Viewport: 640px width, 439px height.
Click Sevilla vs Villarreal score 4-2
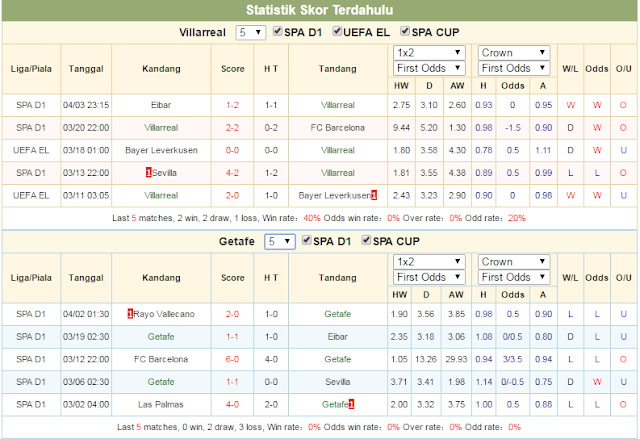pos(232,173)
